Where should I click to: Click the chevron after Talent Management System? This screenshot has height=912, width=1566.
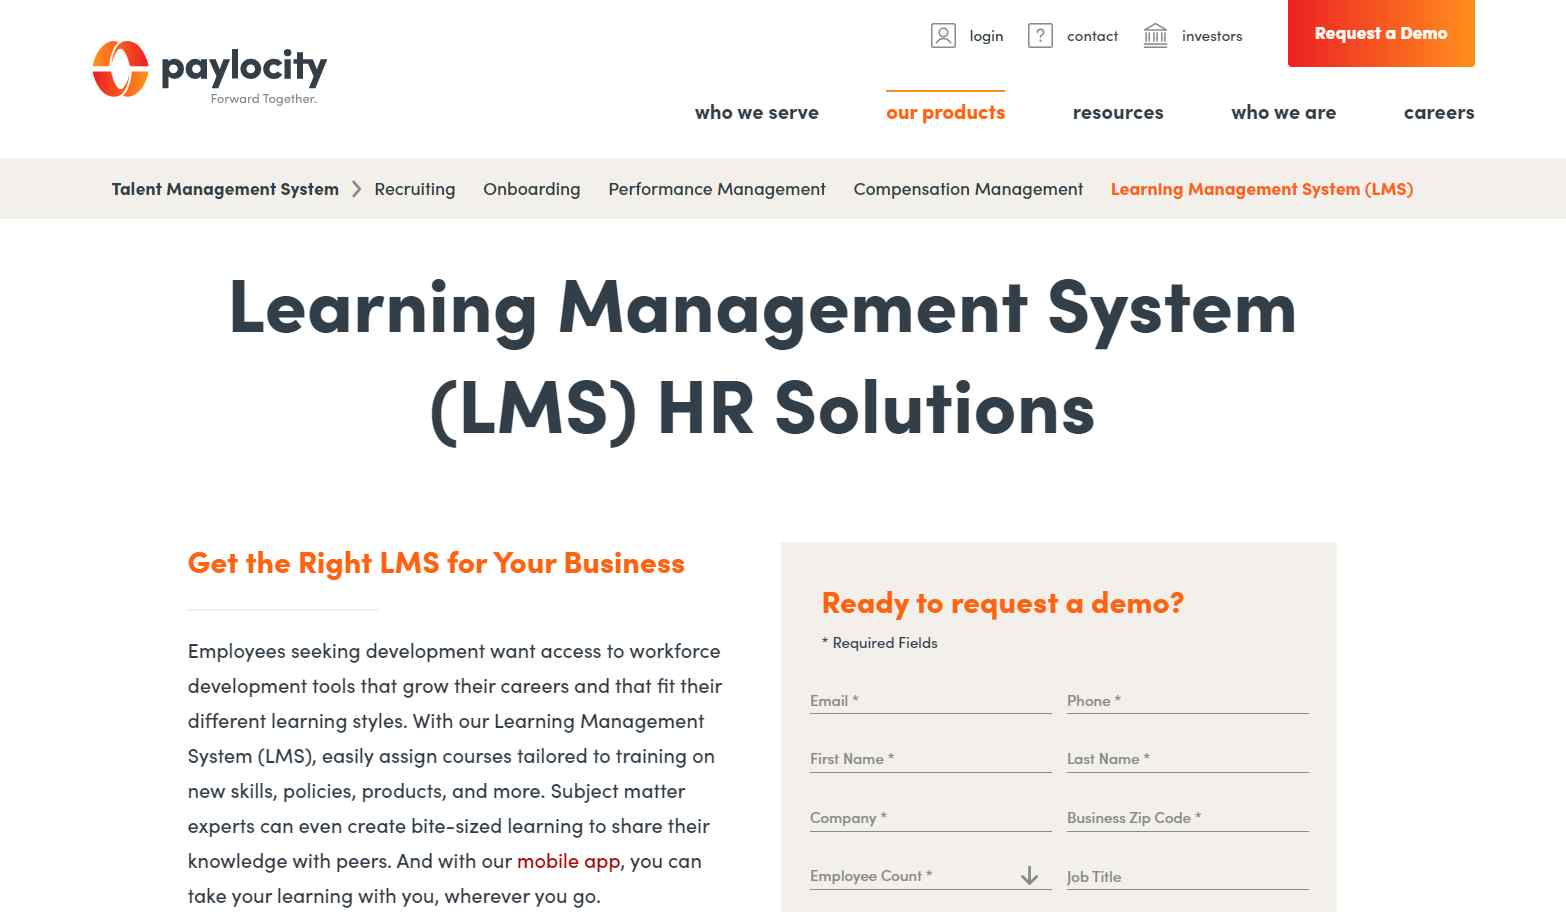356,189
